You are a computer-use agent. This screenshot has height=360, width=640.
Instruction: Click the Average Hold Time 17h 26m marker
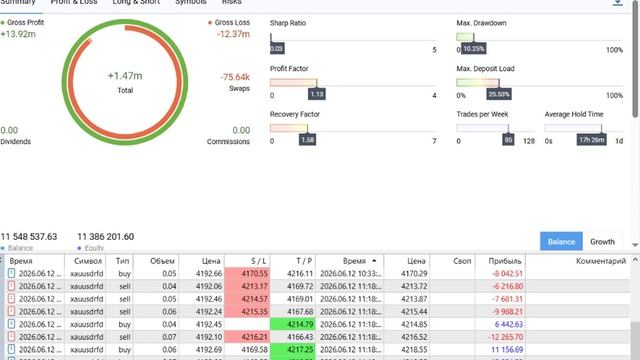coord(591,140)
